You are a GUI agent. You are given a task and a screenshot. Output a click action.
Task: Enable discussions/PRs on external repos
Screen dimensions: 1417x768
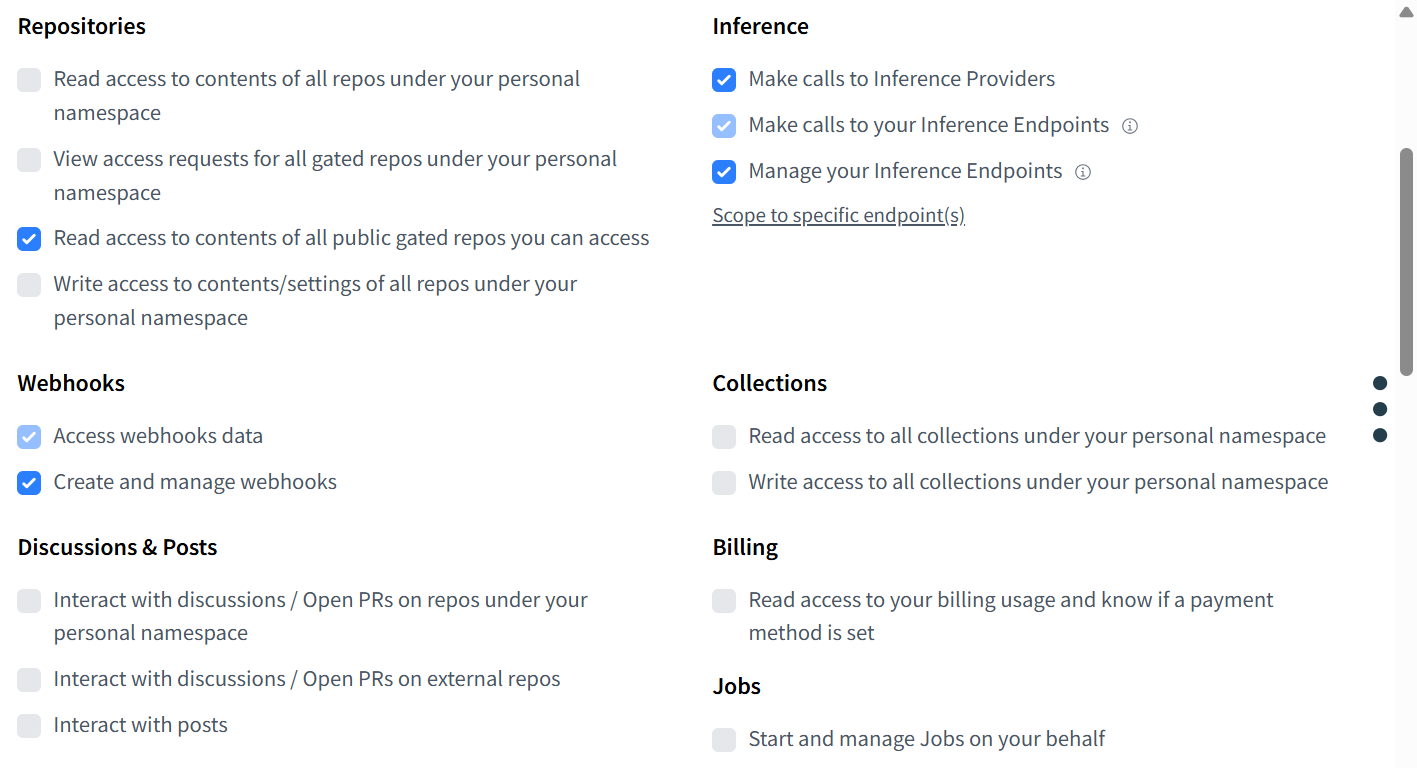29,680
